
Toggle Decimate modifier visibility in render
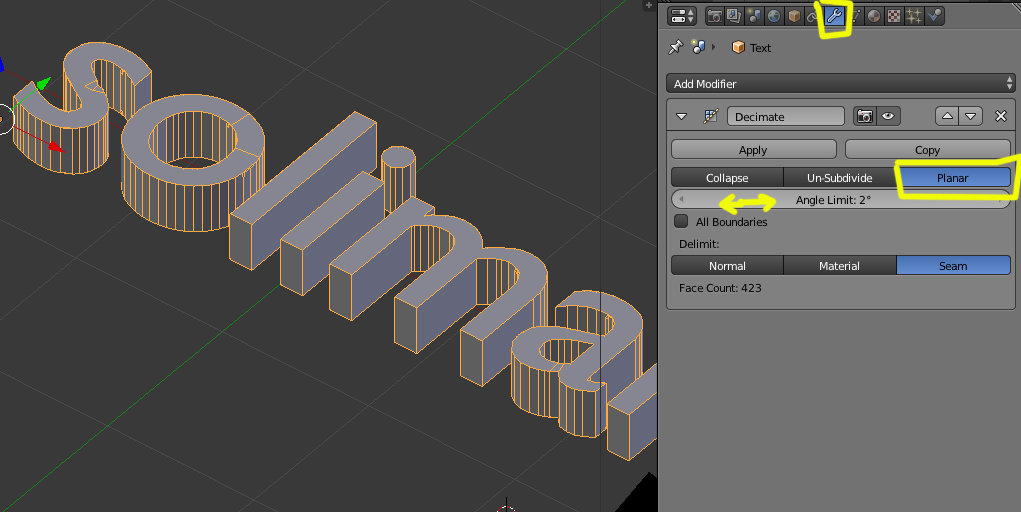pos(865,117)
